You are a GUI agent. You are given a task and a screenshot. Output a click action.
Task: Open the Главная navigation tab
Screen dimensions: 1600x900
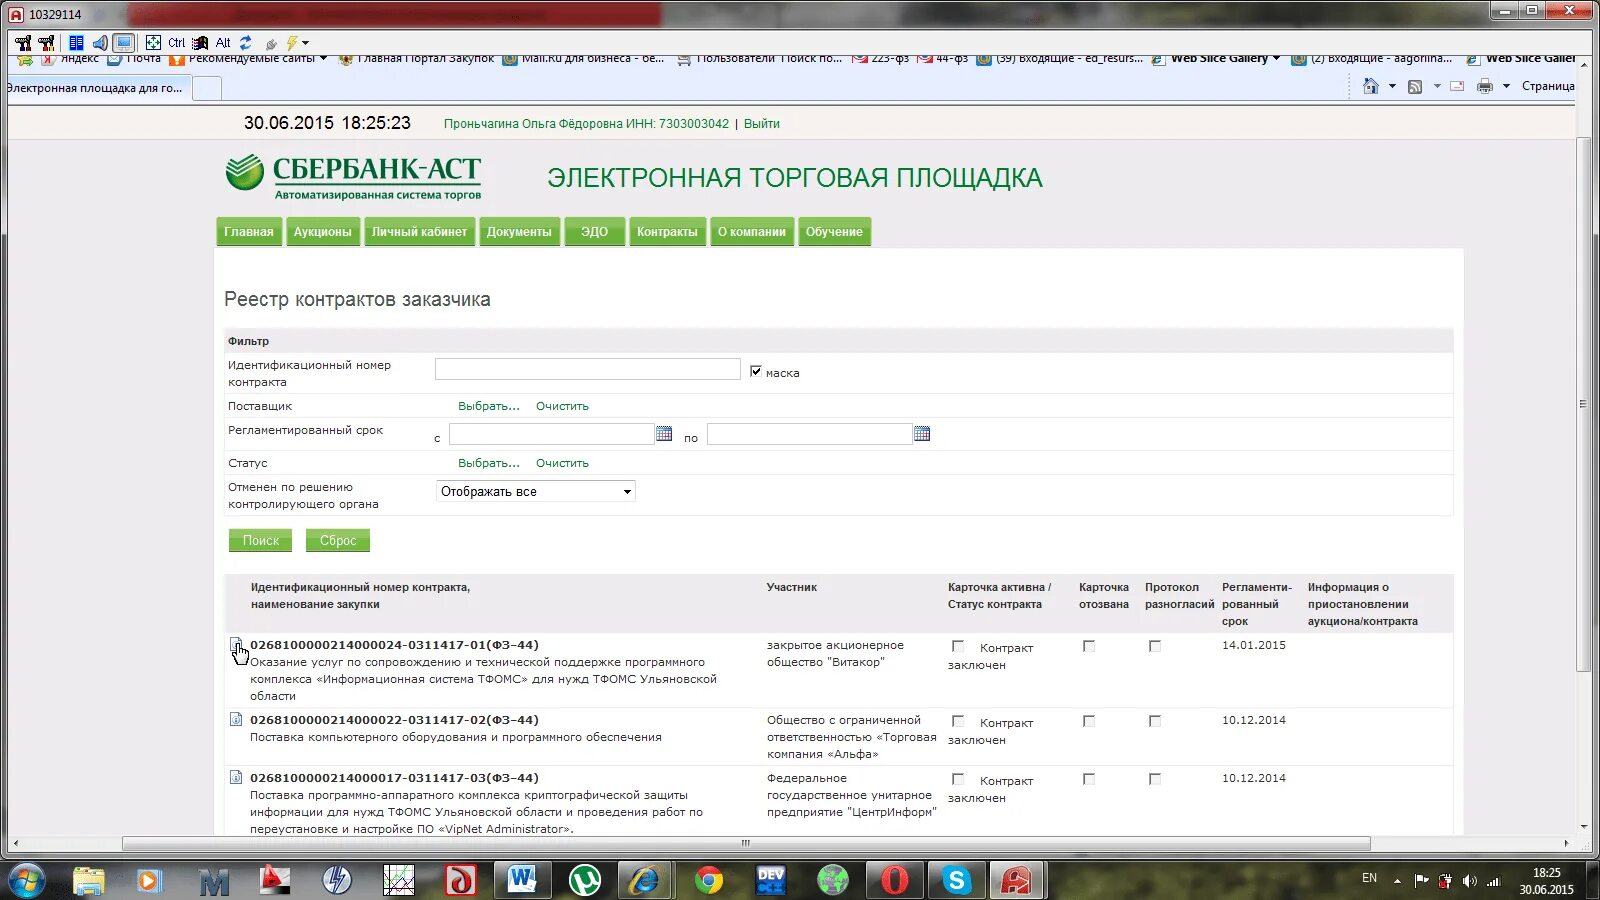(x=248, y=232)
